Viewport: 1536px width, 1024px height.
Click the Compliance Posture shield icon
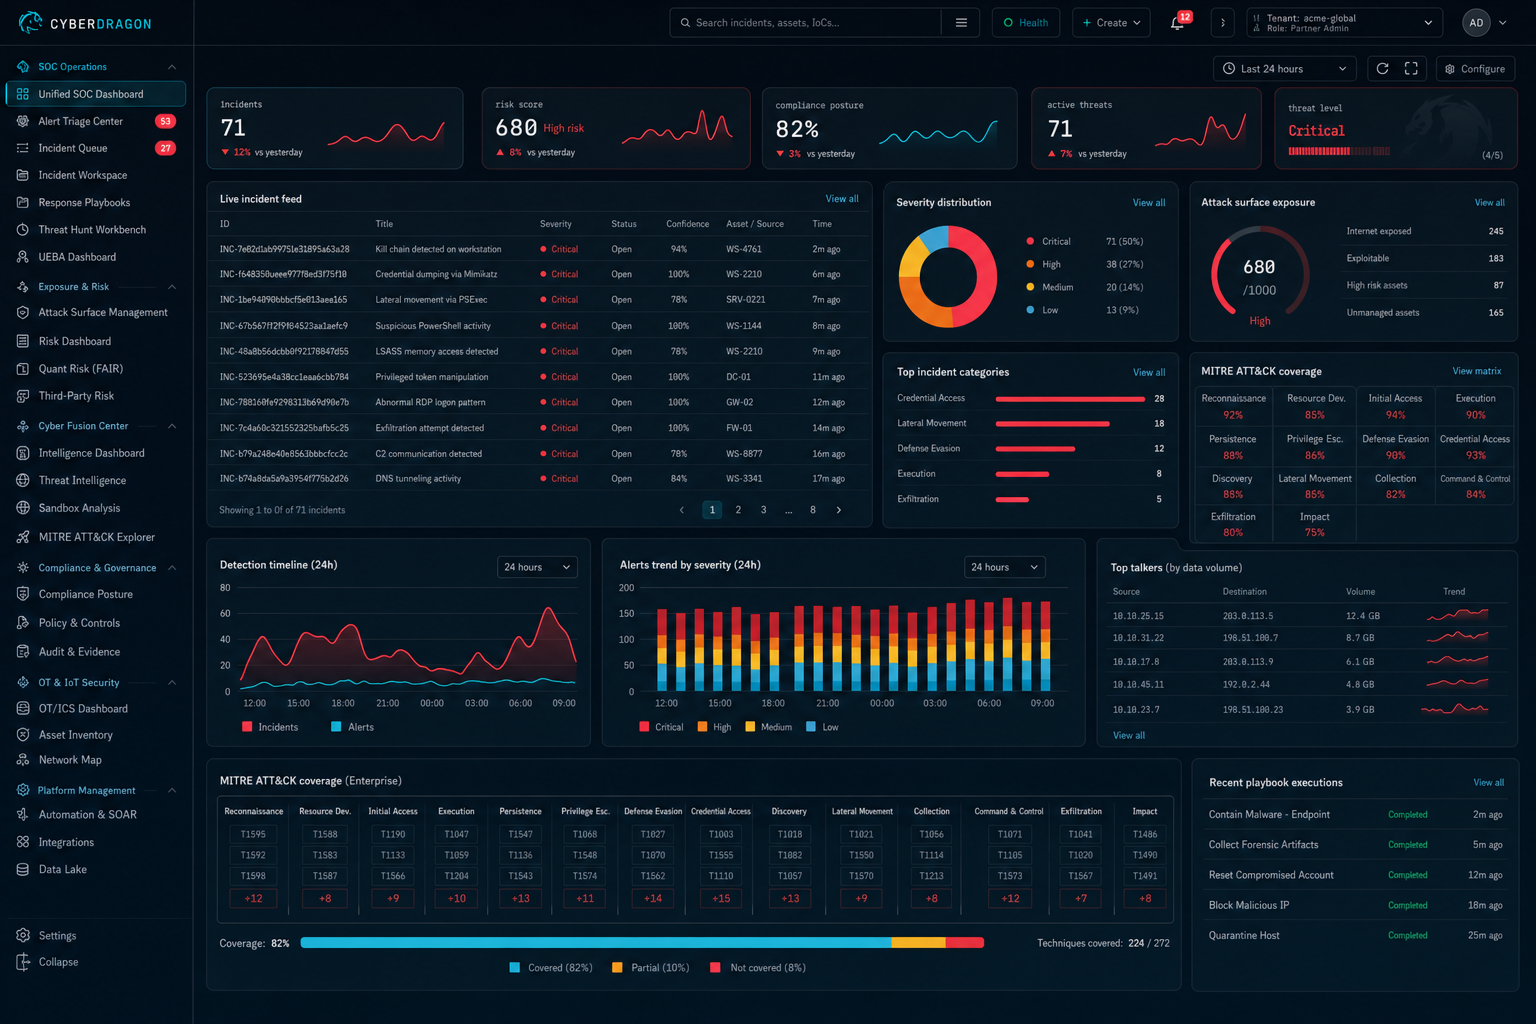pos(23,594)
